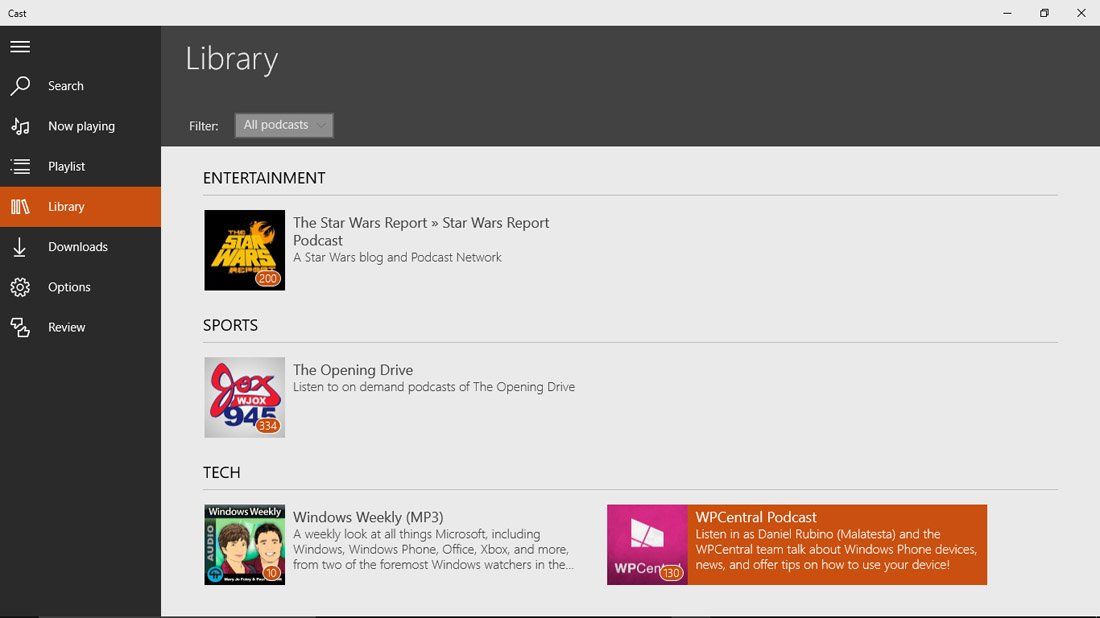Open Options using the gear icon
Screen dimensions: 1100x618
tap(21, 287)
